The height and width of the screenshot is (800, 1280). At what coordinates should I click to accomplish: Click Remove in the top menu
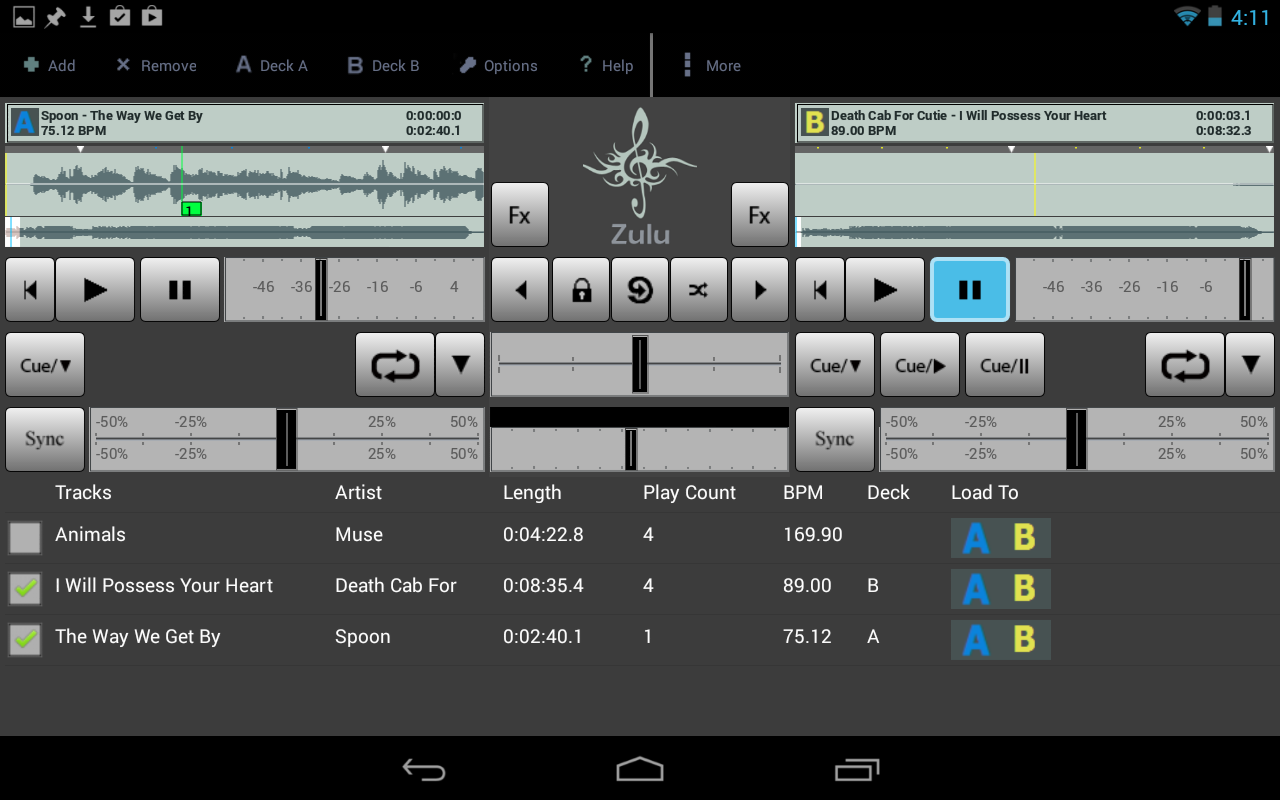[156, 66]
